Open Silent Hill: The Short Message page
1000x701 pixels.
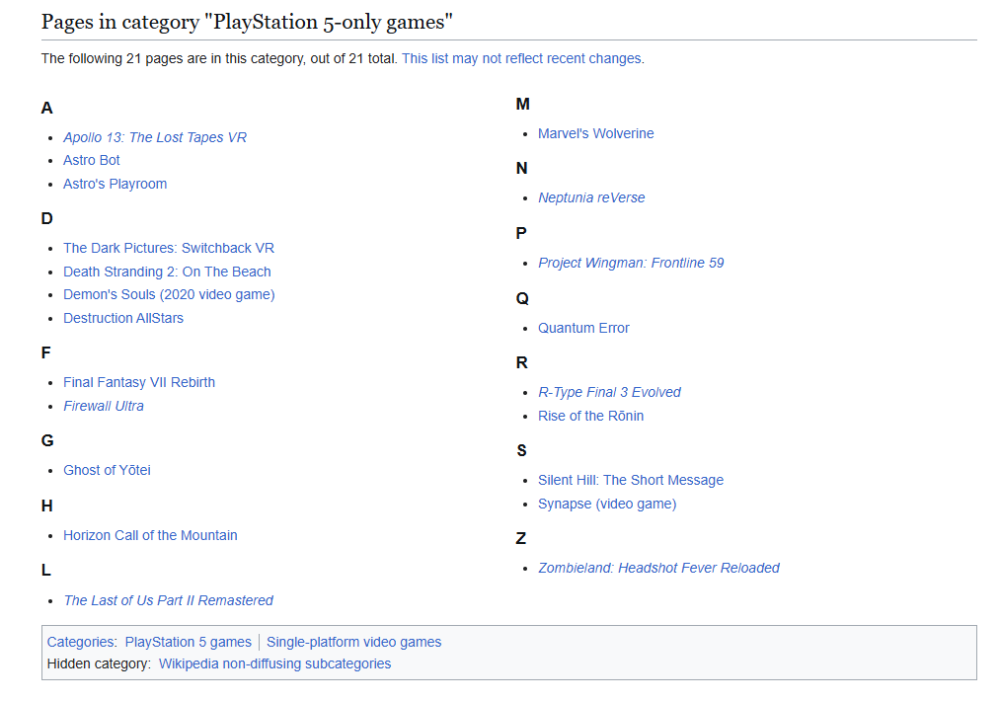[631, 480]
